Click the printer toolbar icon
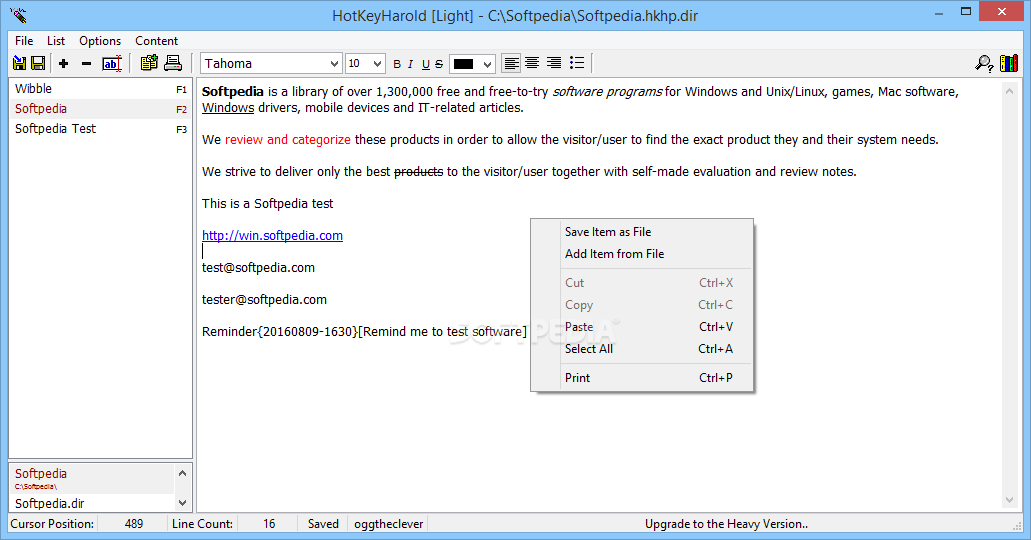This screenshot has height=540, width=1031. (x=173, y=63)
